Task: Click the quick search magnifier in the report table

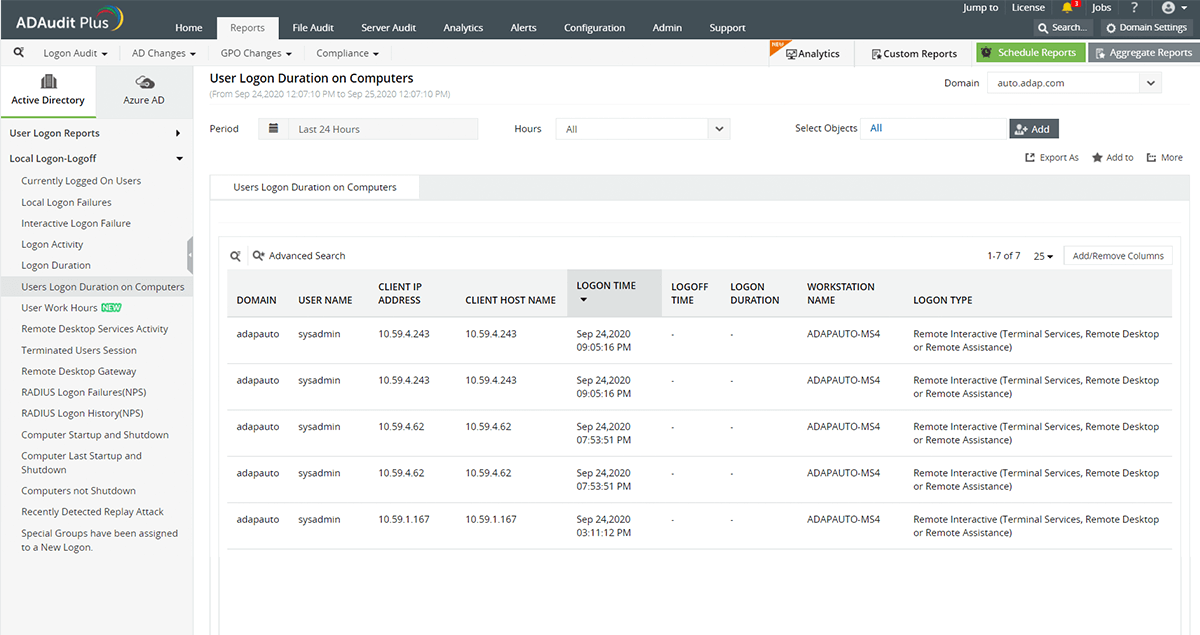Action: (x=235, y=256)
